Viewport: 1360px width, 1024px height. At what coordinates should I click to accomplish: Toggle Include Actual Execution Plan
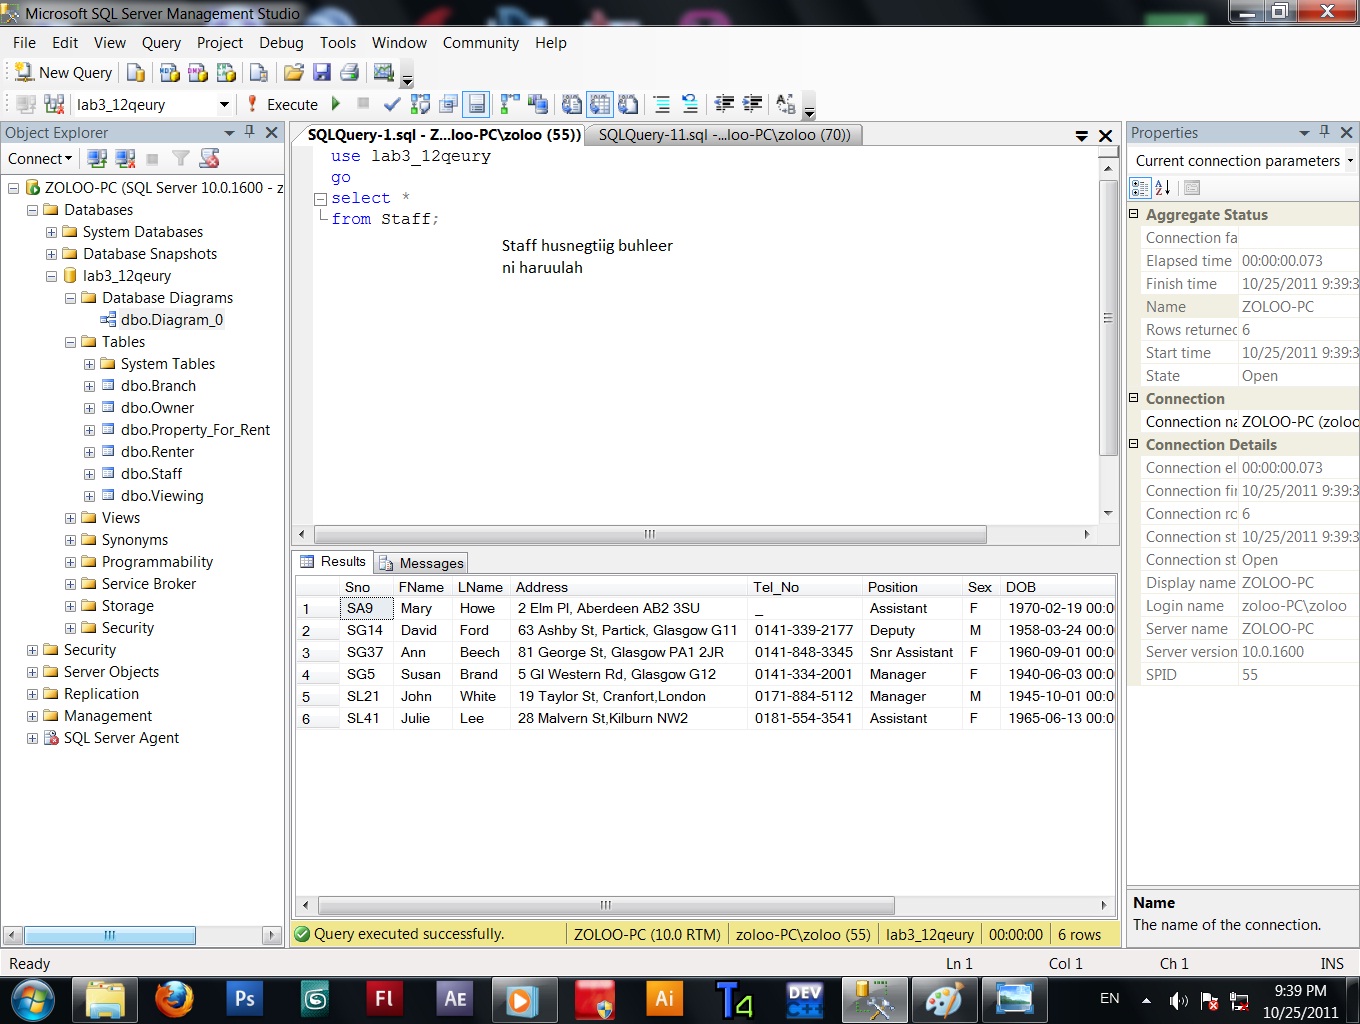pos(510,104)
